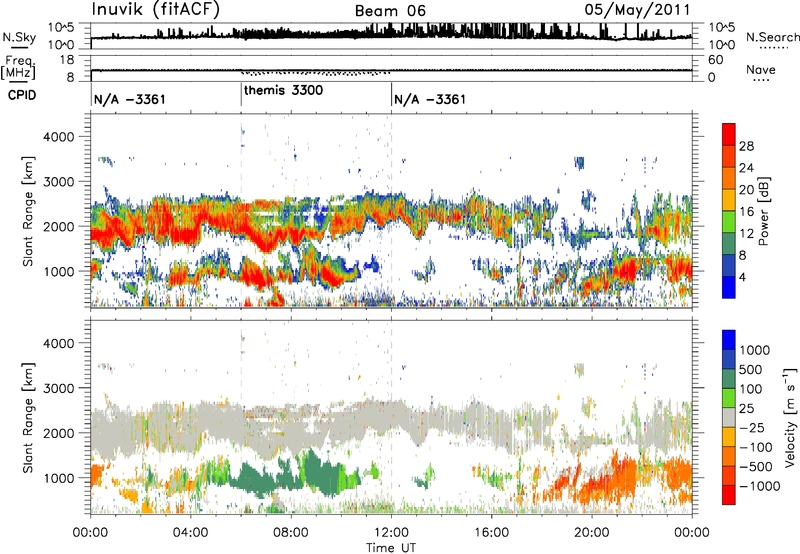Click 'Slant Range [km]' label of Velocity panel
This screenshot has height=554, width=800.
point(28,417)
